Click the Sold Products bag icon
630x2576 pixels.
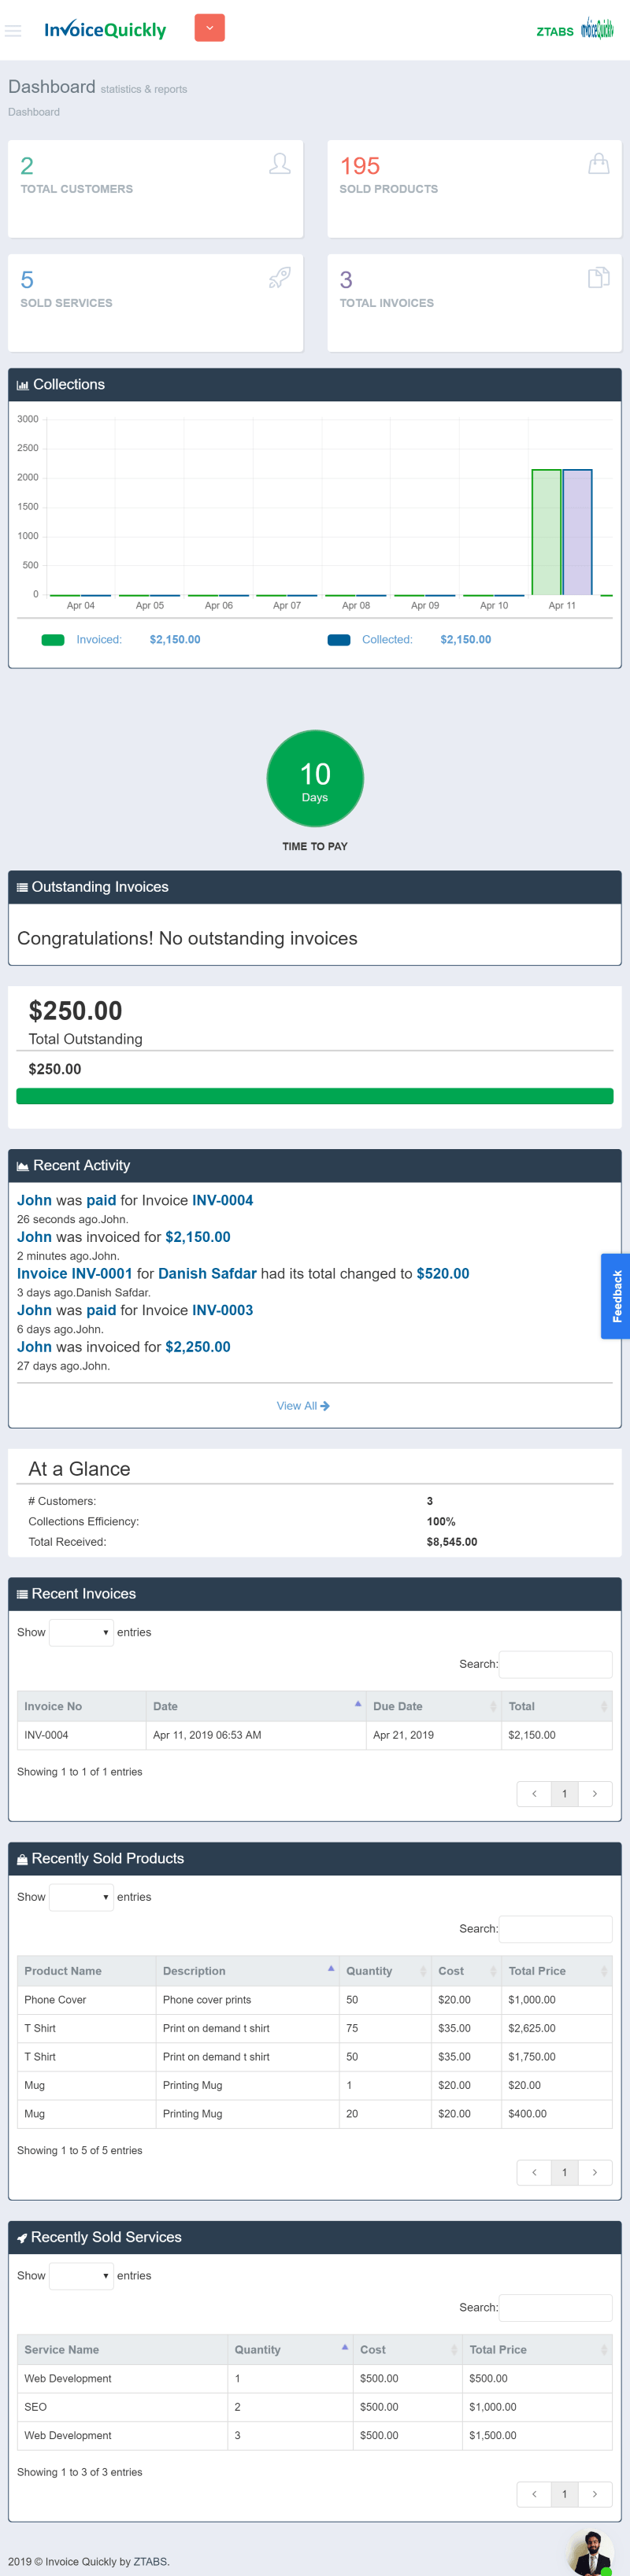[598, 164]
